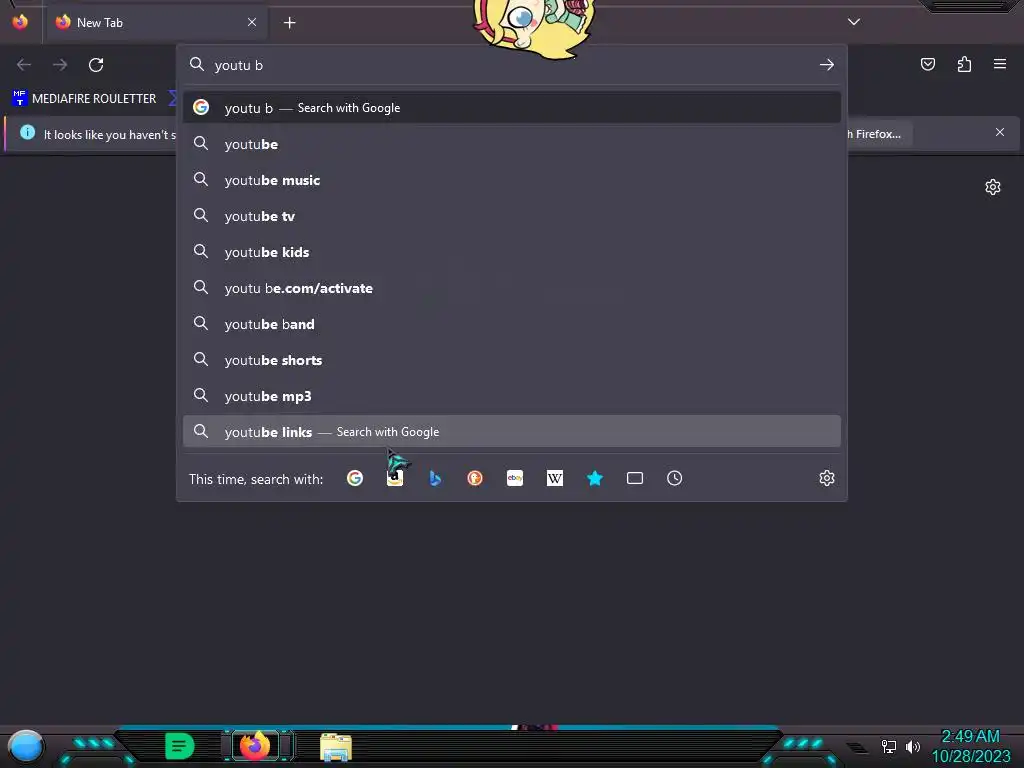Choose Bing one-off search icon
1024x768 pixels.
point(435,478)
